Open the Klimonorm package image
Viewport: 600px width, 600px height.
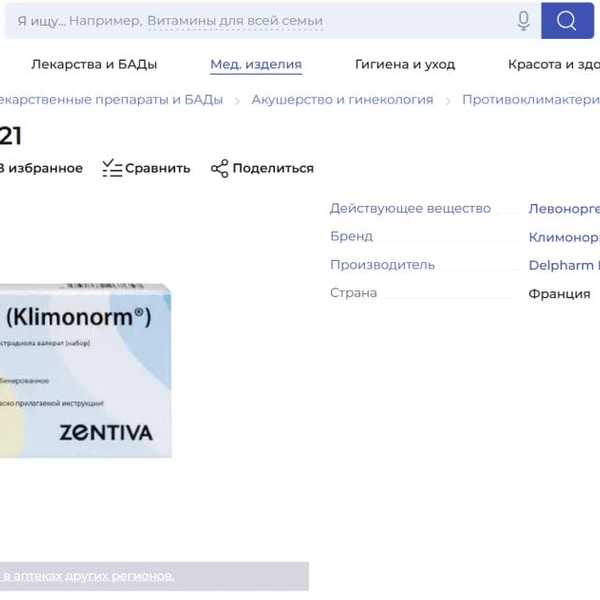85,370
